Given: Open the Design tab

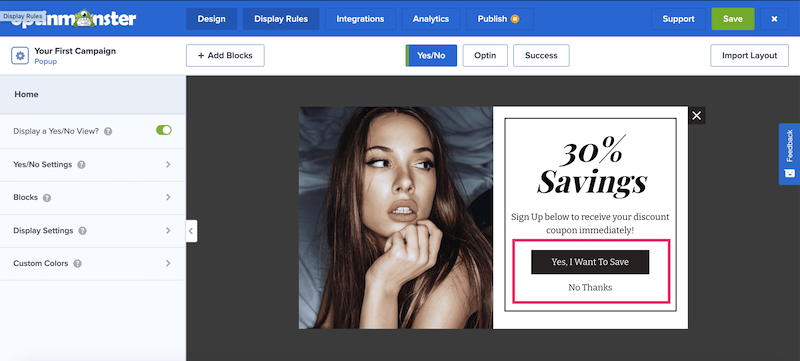Looking at the screenshot, I should [x=211, y=19].
